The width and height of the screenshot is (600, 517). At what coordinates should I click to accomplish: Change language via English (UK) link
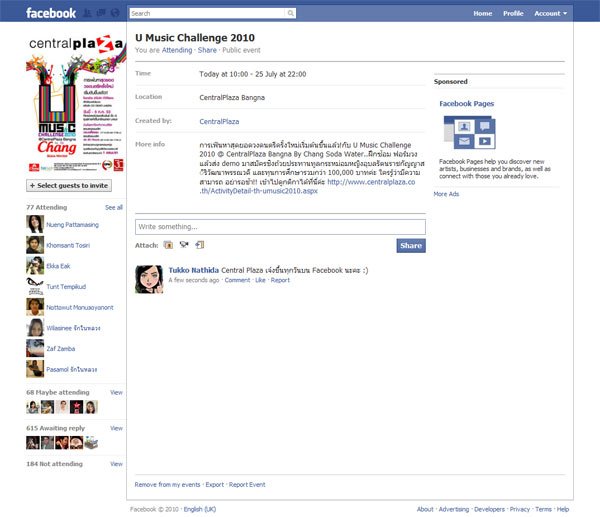(x=200, y=509)
